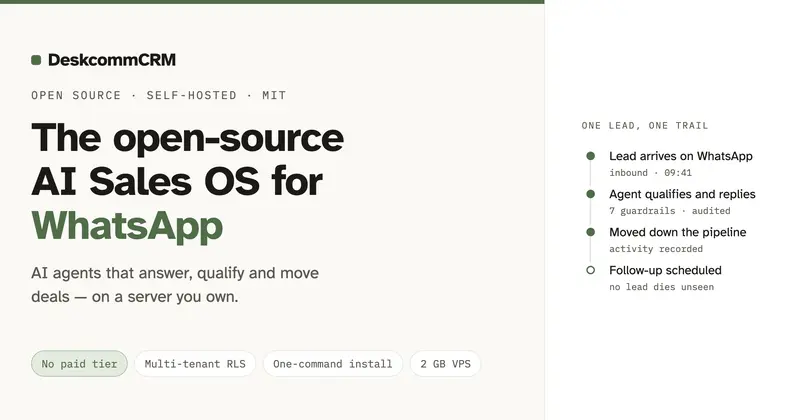Click the 'activity recorded' caption
800x420 pixels.
[x=656, y=249]
